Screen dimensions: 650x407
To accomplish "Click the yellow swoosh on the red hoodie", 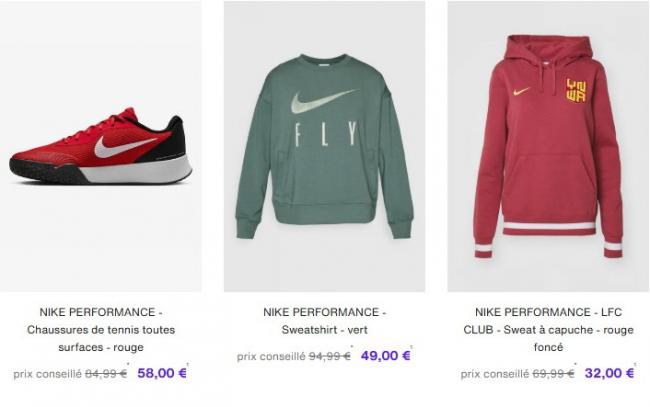I will click(x=521, y=91).
